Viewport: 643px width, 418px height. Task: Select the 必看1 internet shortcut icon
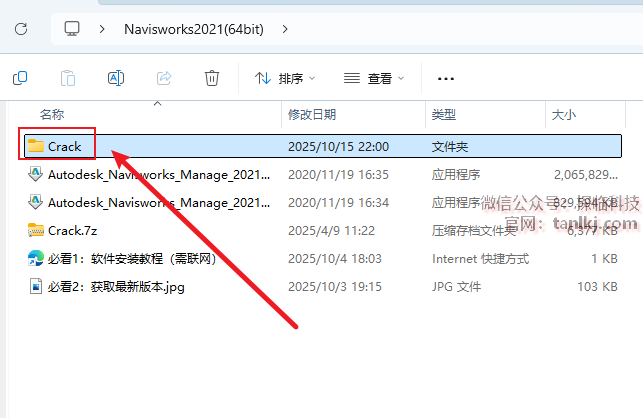coord(36,258)
